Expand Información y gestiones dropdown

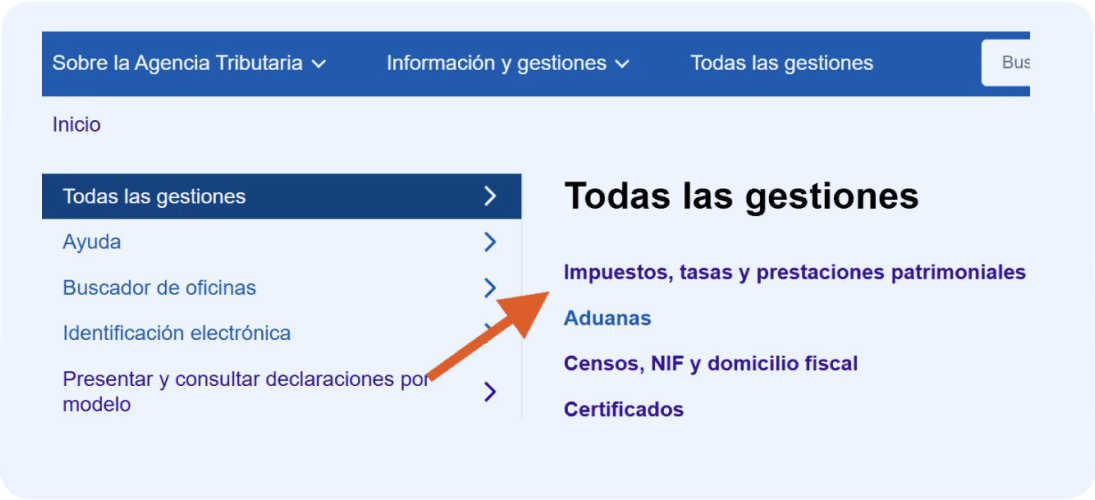pyautogui.click(x=508, y=64)
